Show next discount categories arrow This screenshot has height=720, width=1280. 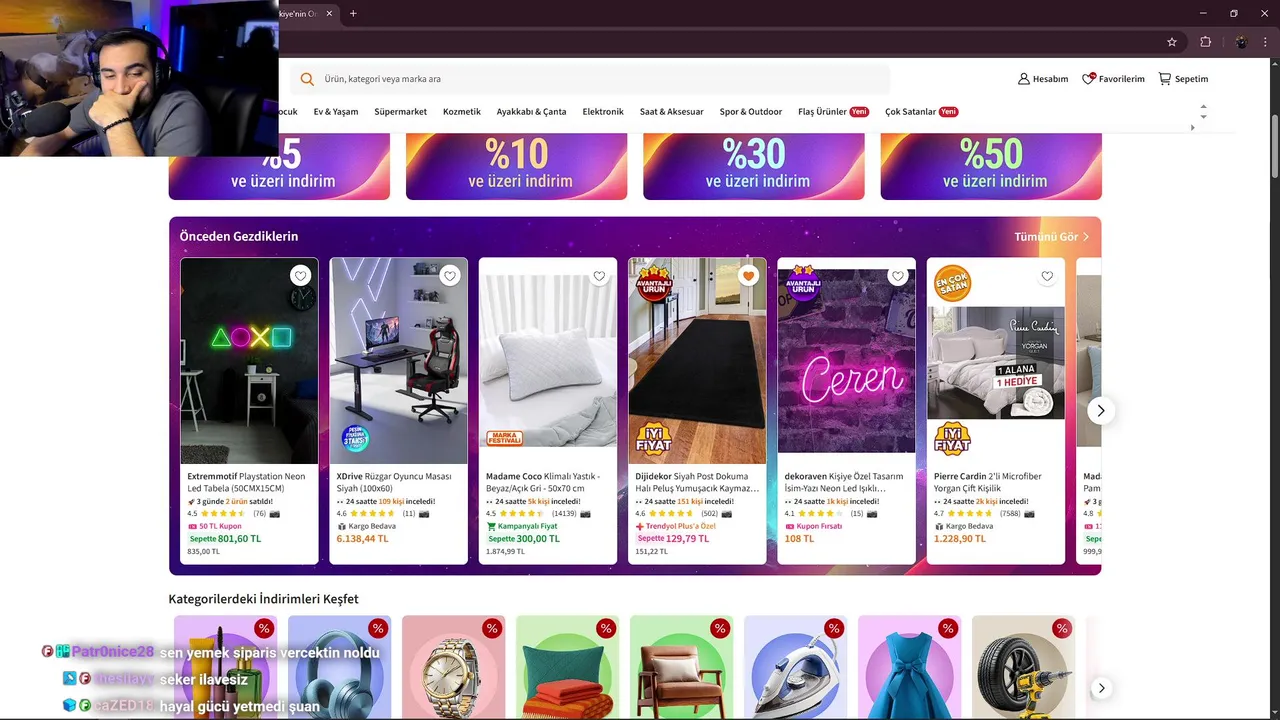click(1101, 688)
